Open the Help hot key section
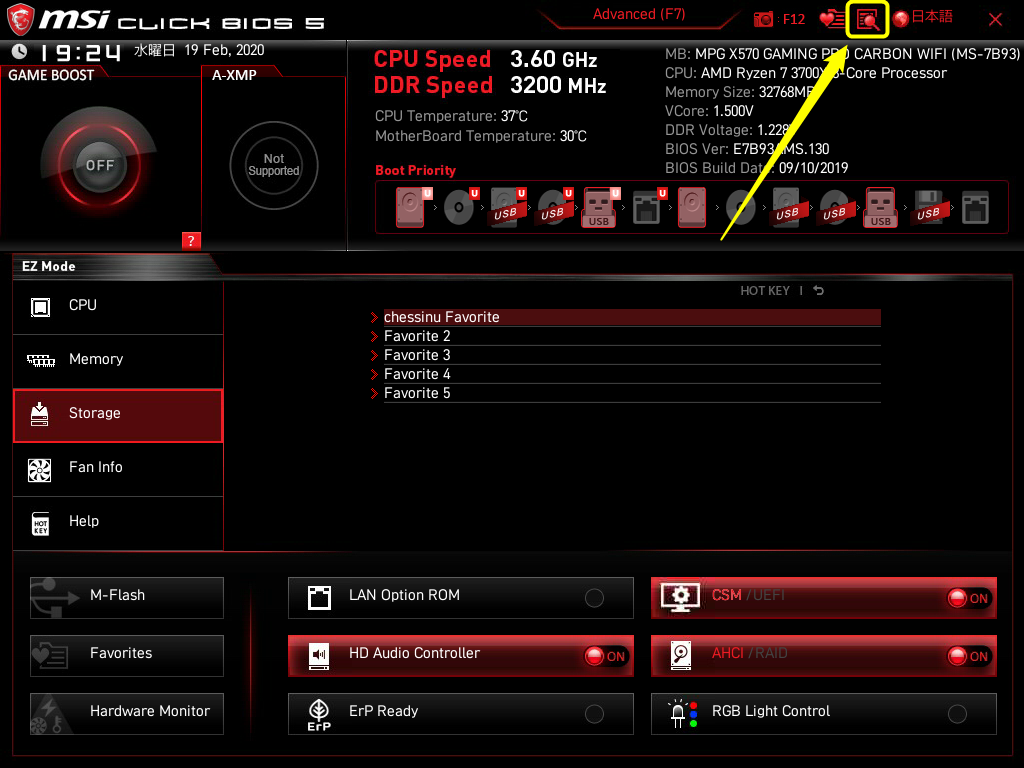 118,524
